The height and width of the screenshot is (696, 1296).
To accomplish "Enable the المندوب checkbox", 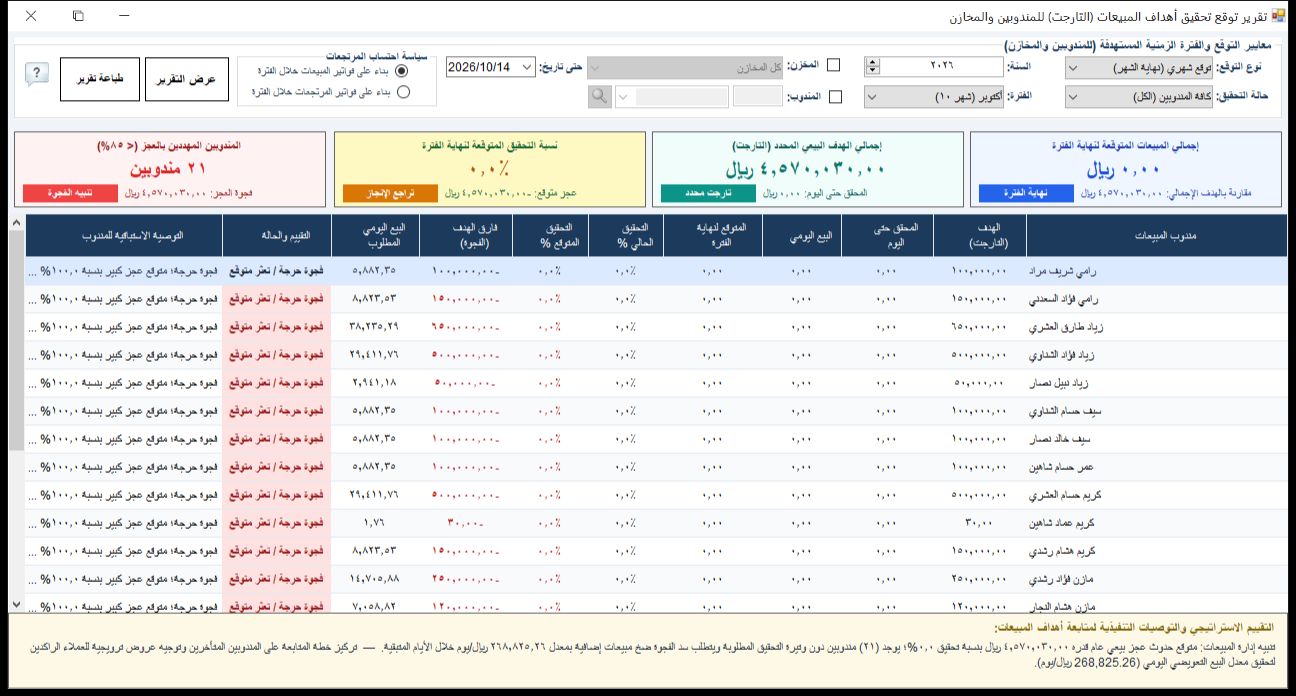I will tap(834, 96).
